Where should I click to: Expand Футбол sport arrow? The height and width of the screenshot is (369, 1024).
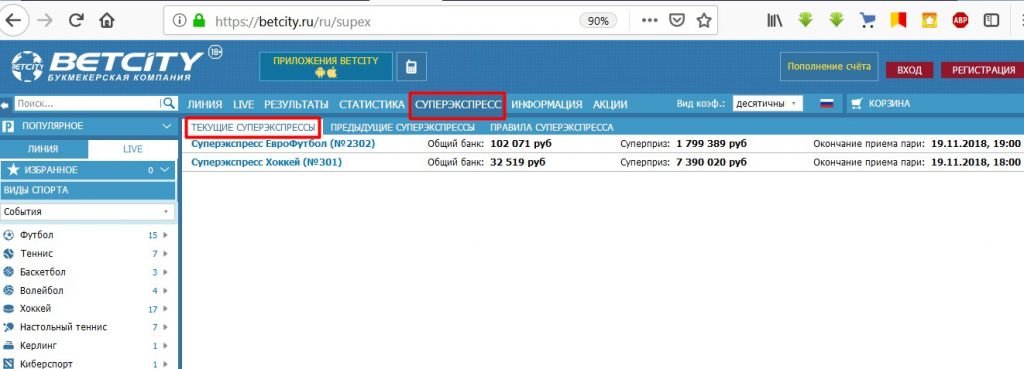(x=165, y=235)
